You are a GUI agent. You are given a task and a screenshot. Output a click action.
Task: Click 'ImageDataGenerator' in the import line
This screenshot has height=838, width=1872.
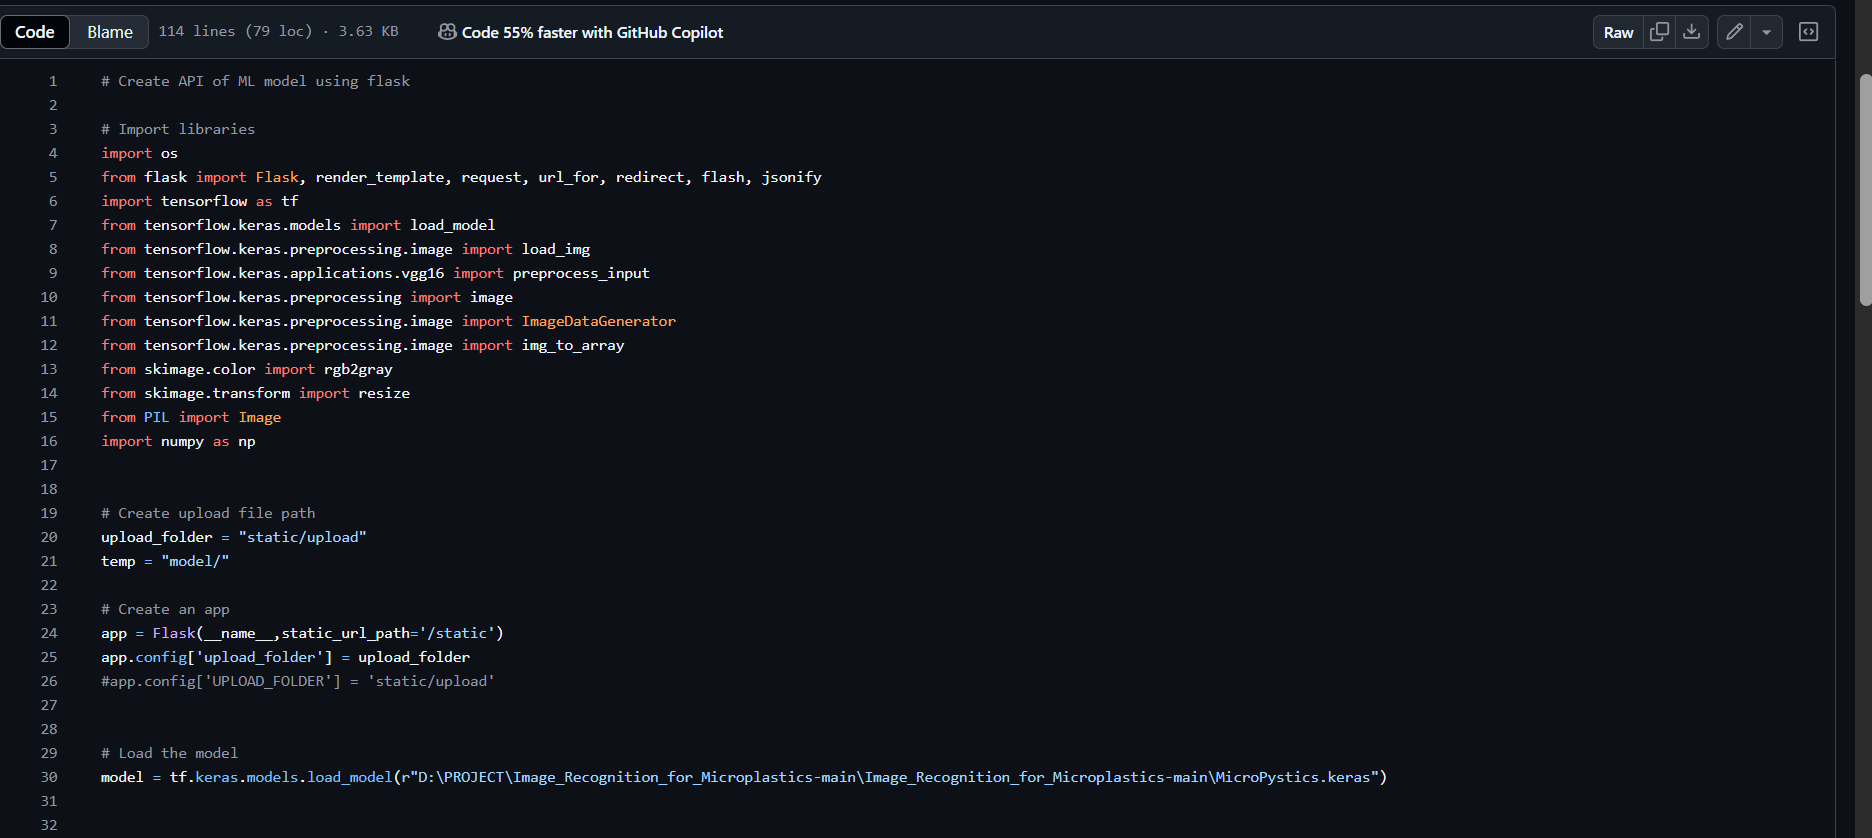tap(599, 321)
